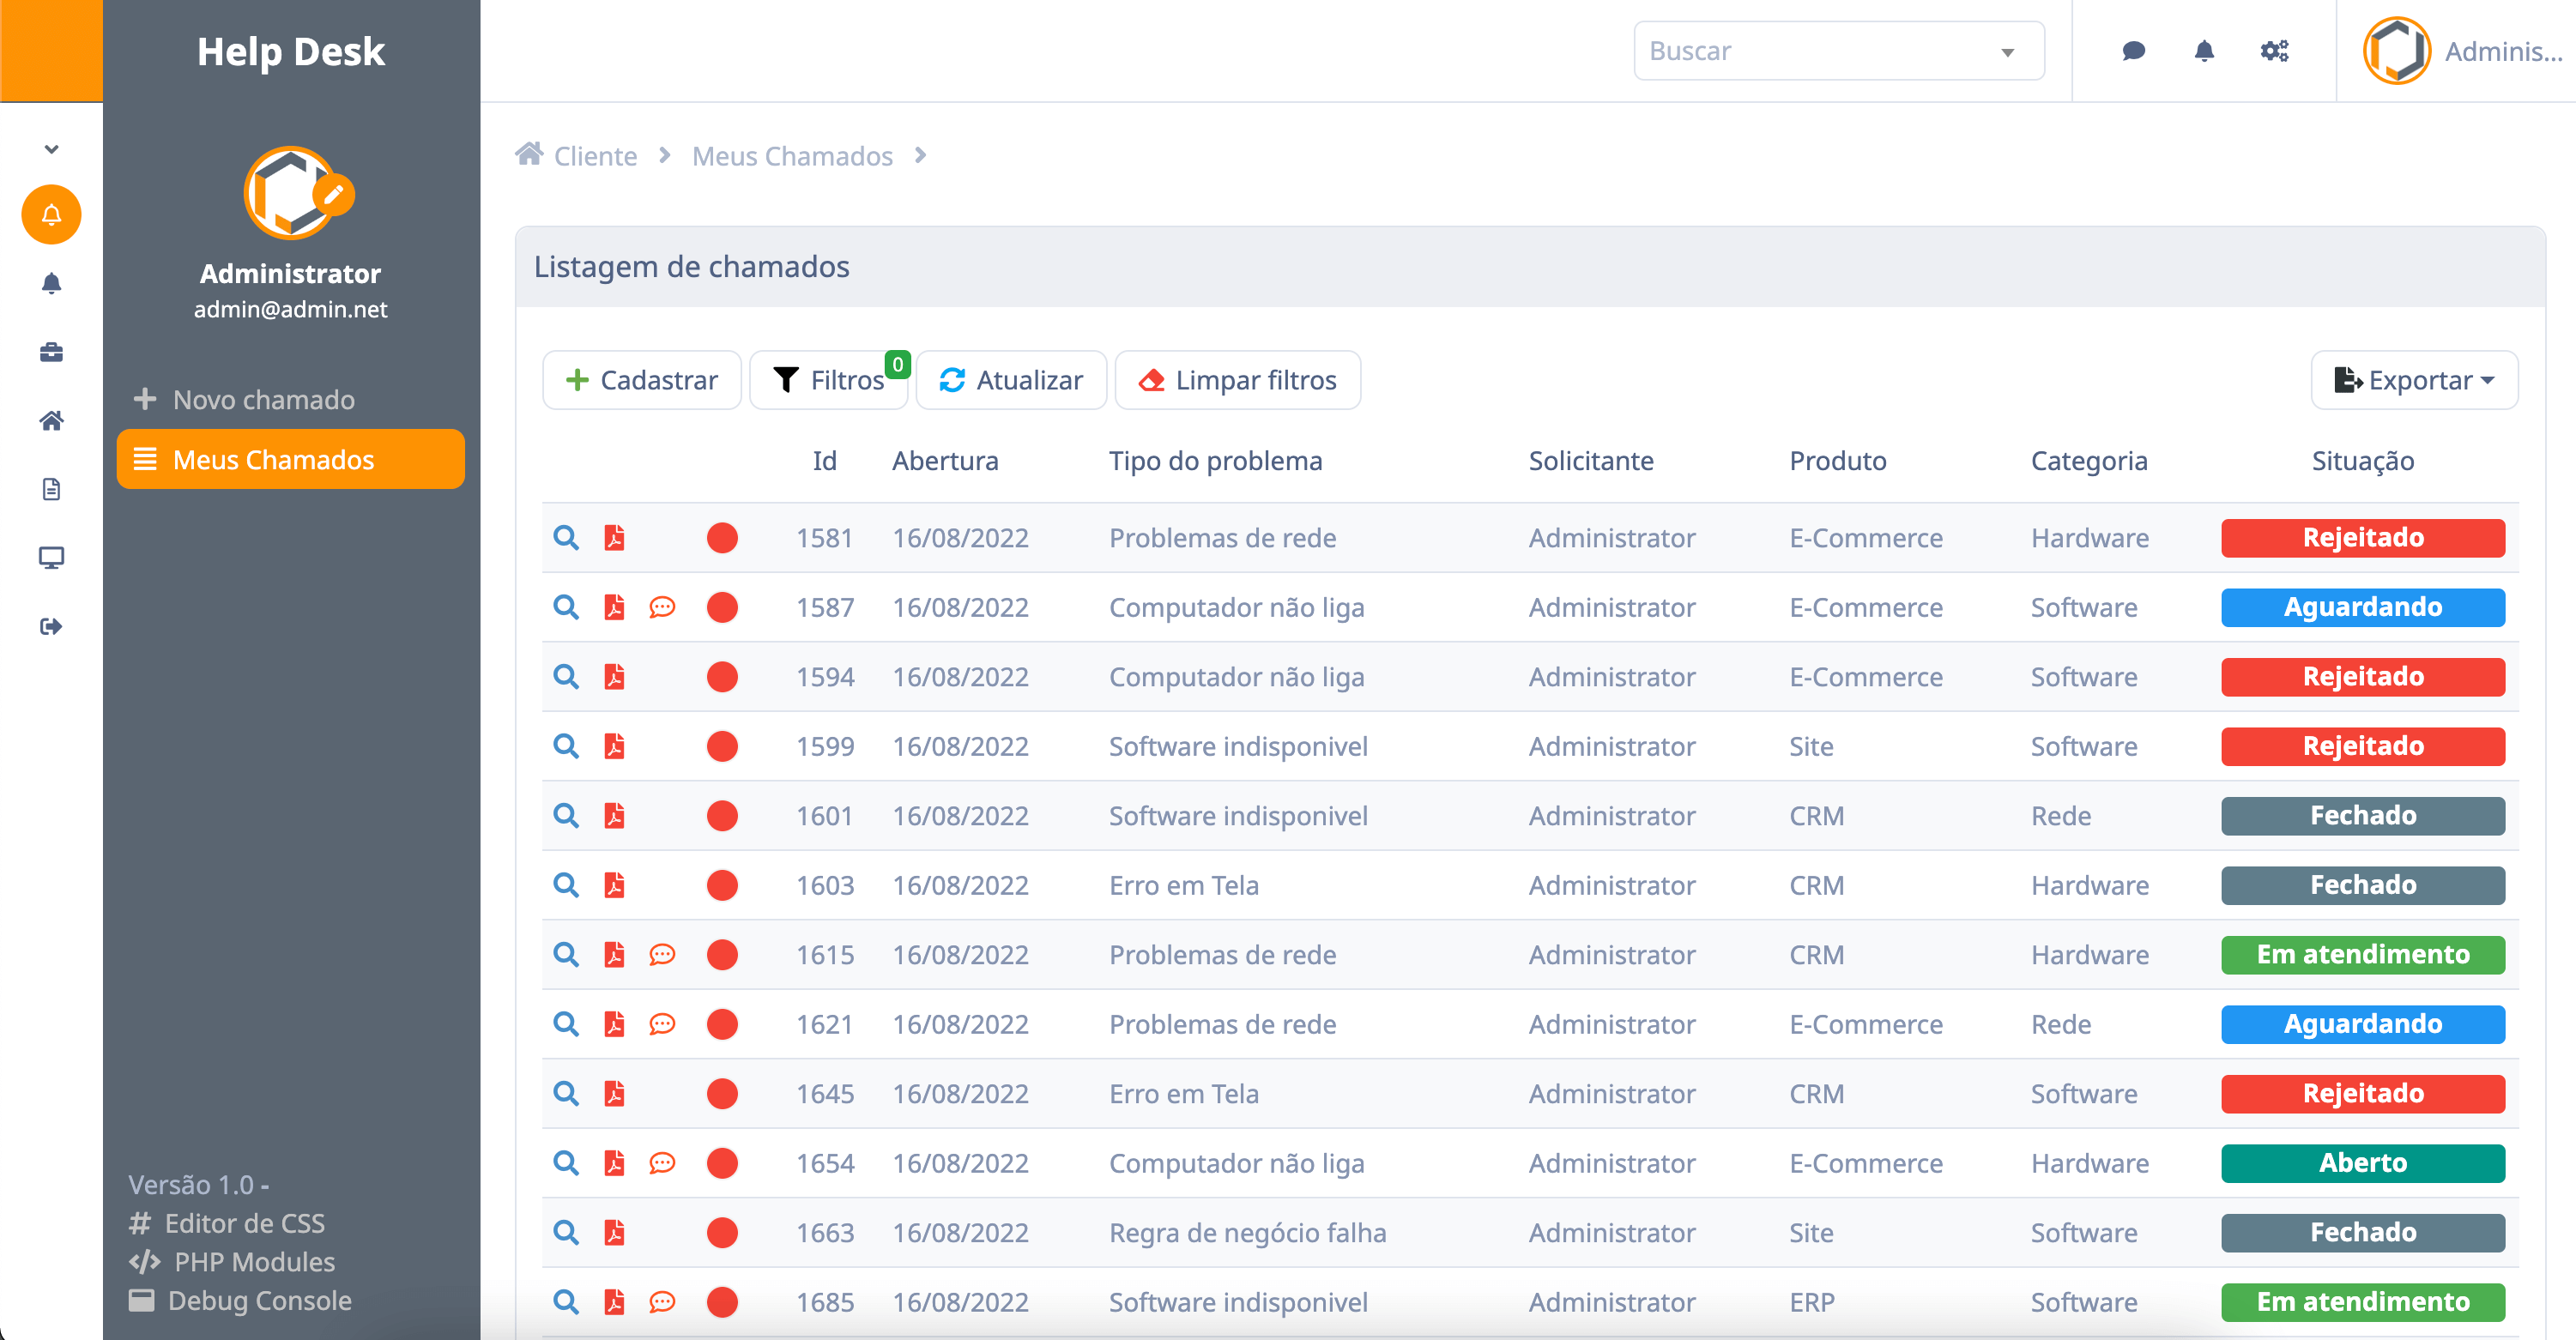Click Aberto status badge of ticket 1654
The height and width of the screenshot is (1340, 2576).
[2362, 1163]
